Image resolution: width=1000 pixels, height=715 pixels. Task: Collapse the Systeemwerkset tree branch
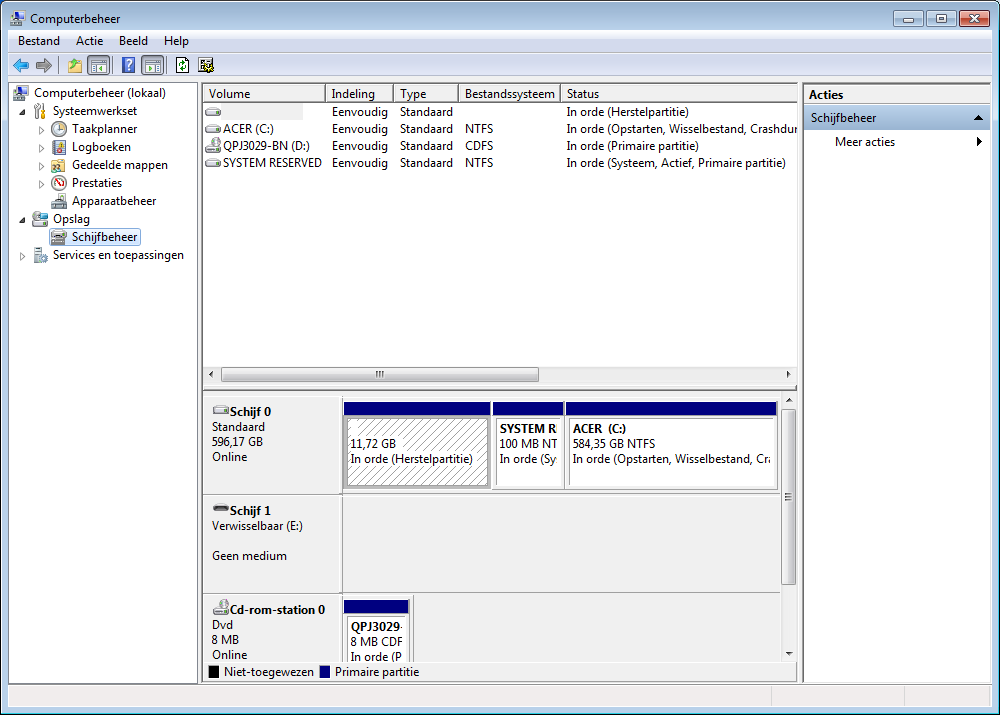[x=23, y=111]
